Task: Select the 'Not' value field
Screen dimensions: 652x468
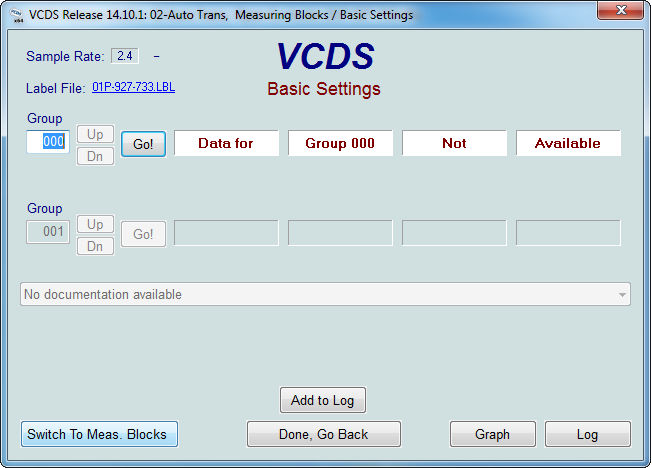Action: pos(454,143)
